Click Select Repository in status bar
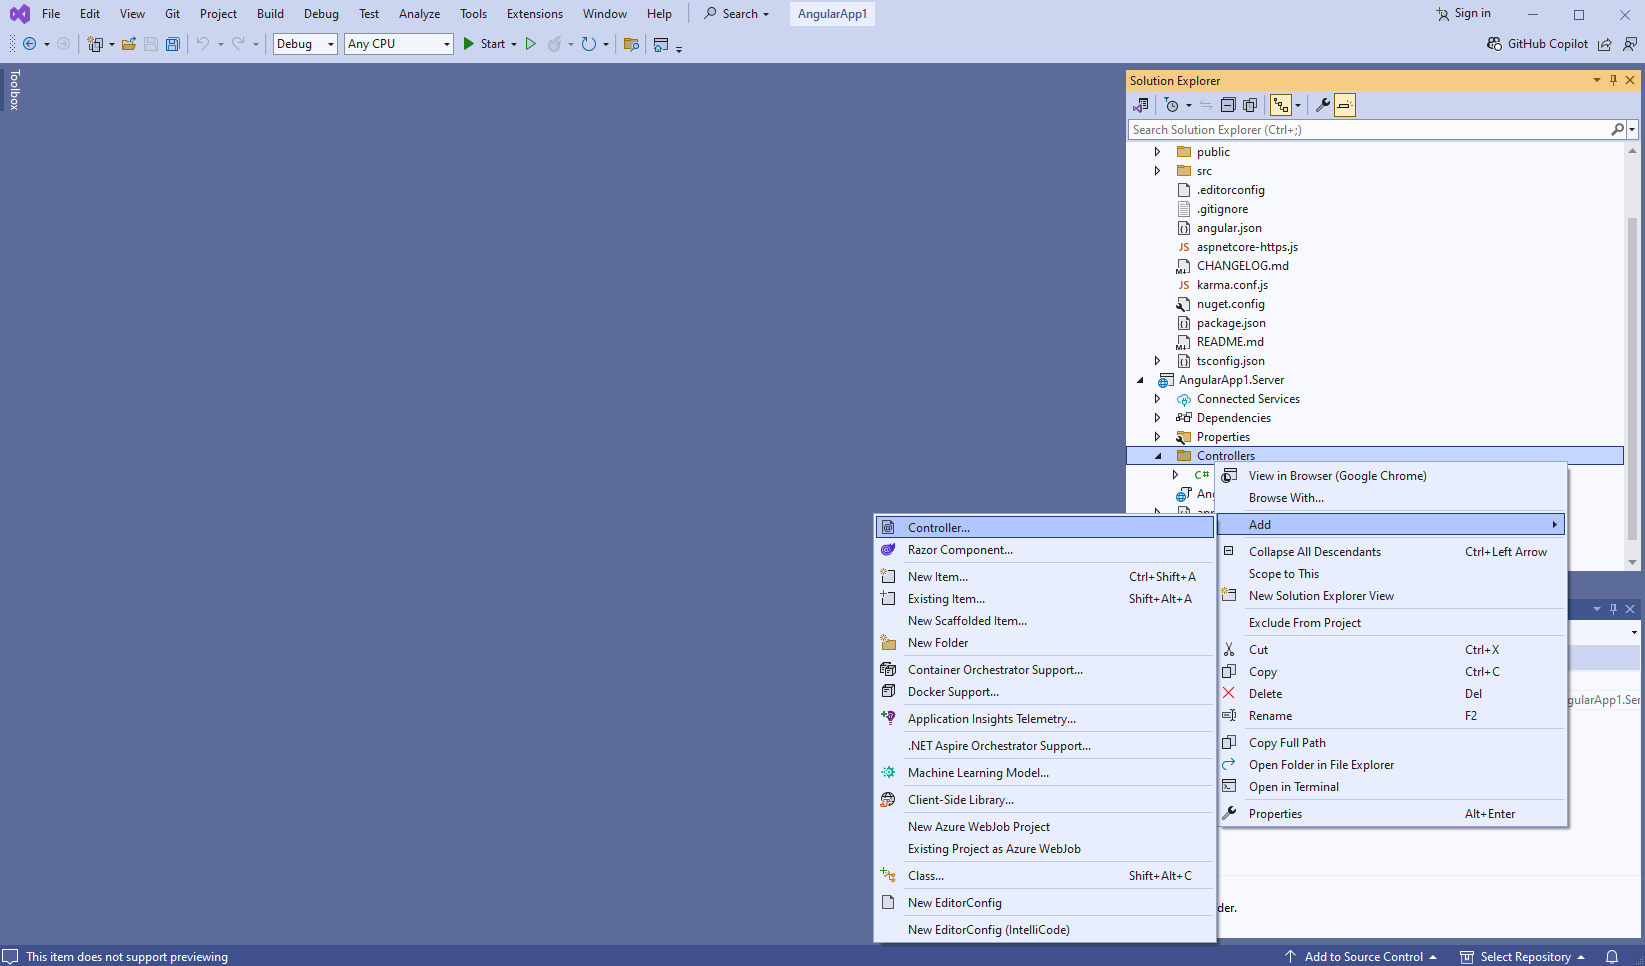Image resolution: width=1645 pixels, height=966 pixels. [x=1523, y=957]
